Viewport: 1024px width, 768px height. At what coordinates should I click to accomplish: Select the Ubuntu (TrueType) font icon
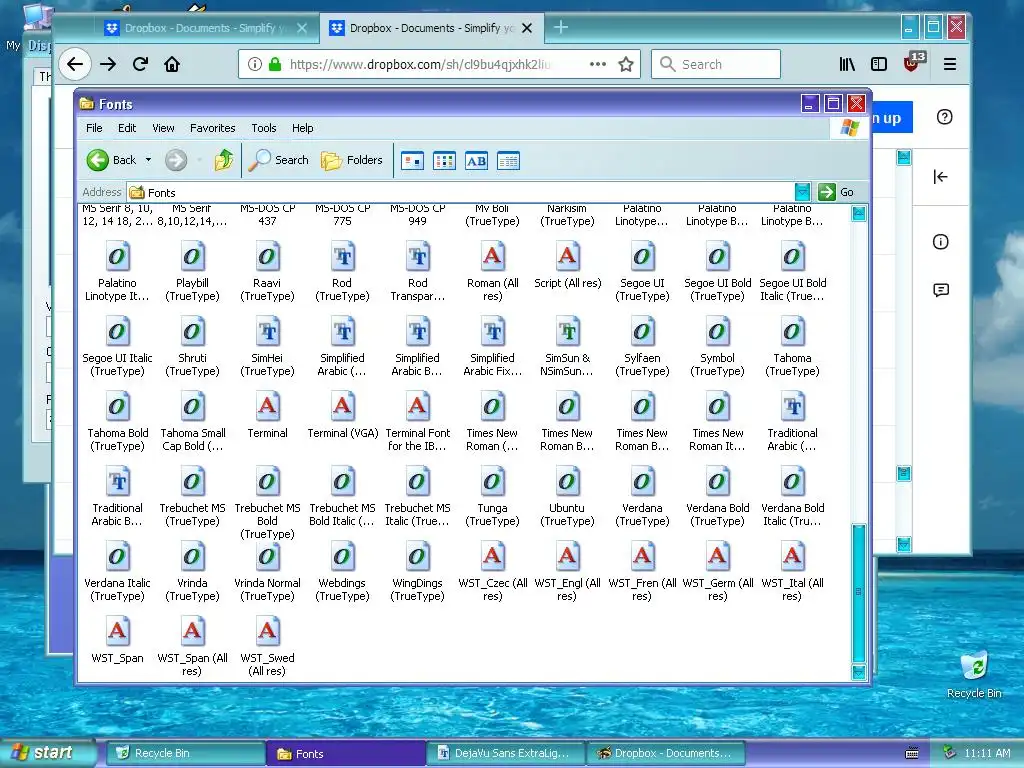pyautogui.click(x=568, y=481)
